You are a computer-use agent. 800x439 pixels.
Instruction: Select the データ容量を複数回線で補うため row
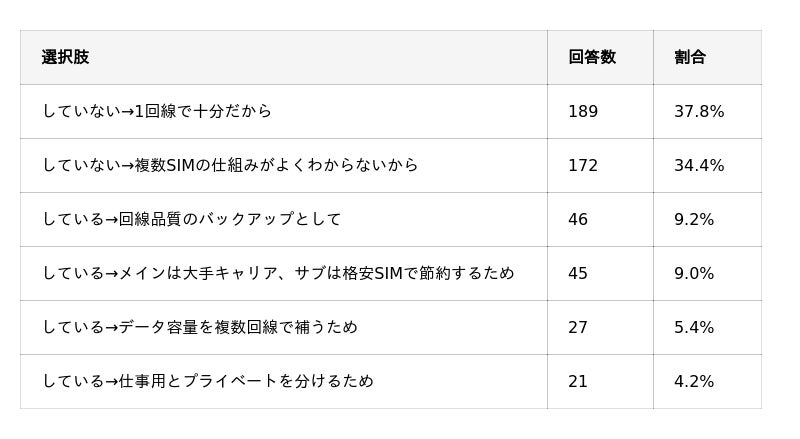[200, 327]
